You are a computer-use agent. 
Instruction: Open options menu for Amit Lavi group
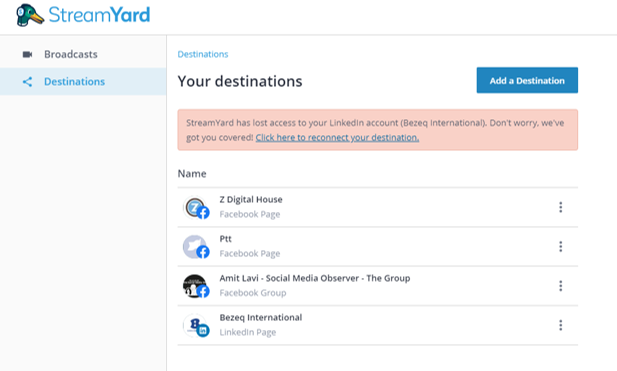[x=560, y=286]
